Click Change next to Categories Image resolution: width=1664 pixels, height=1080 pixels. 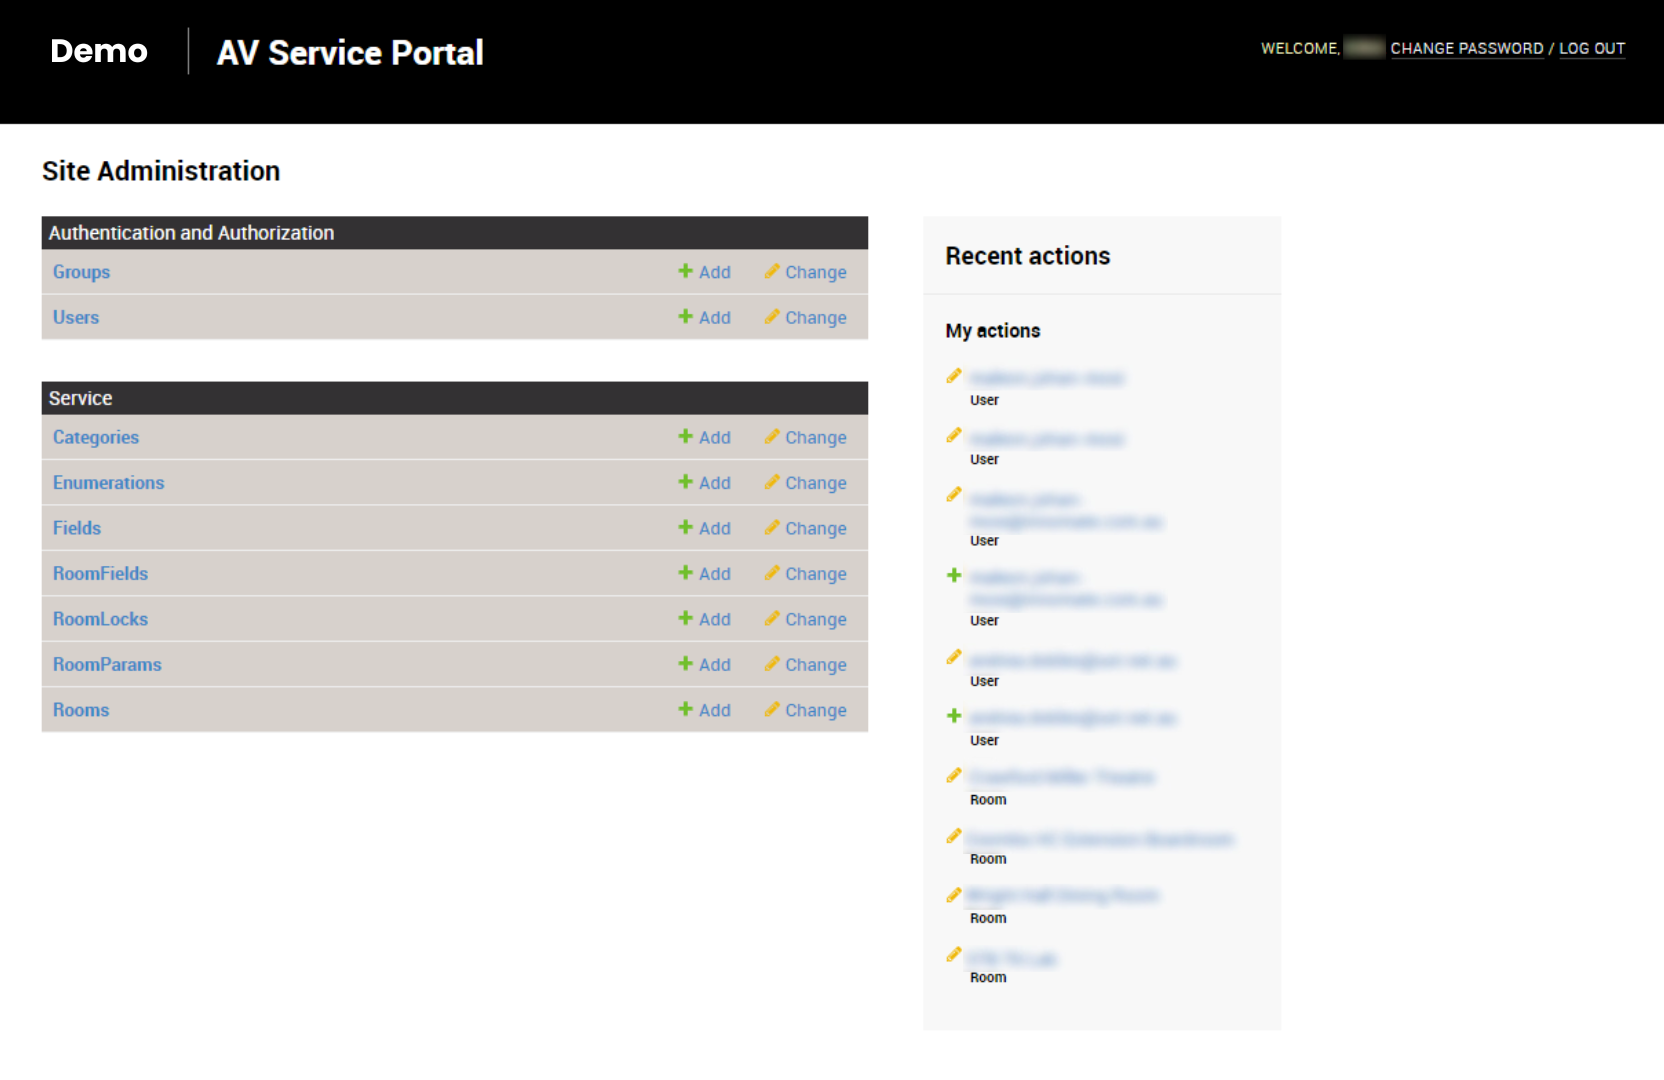tap(816, 437)
